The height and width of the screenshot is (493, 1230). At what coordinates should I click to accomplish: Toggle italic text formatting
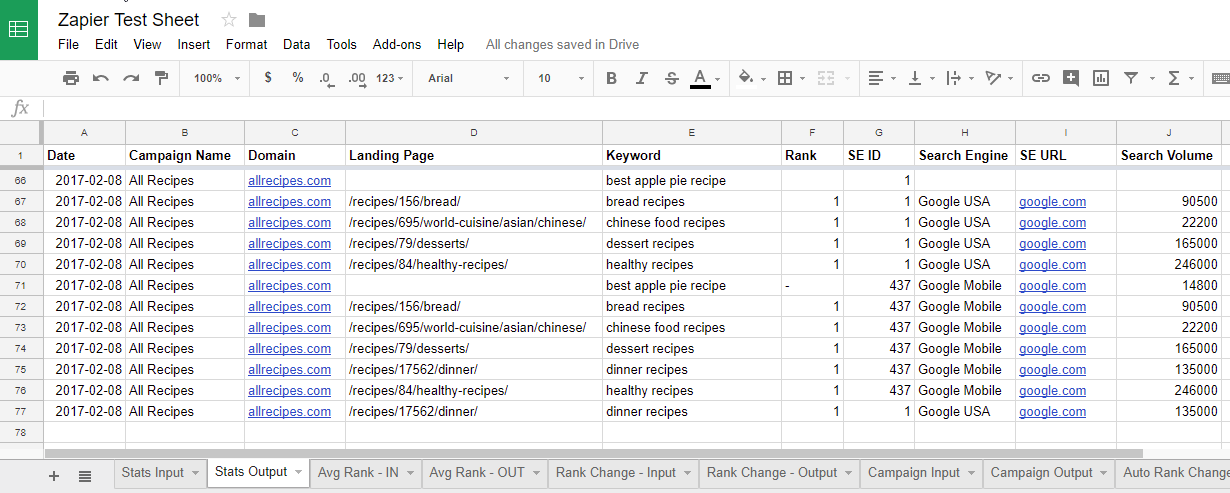[x=642, y=78]
